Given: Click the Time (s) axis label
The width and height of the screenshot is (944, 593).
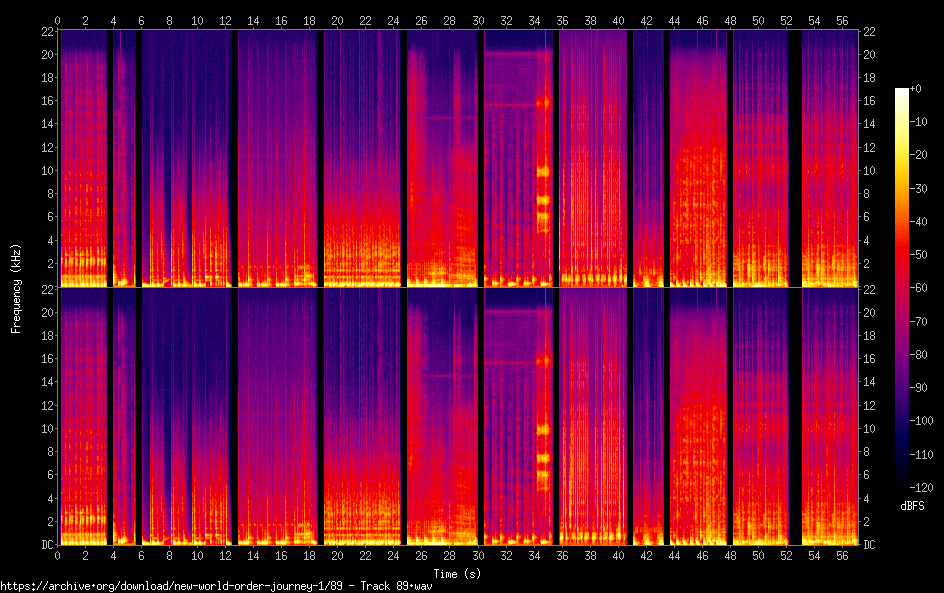Looking at the screenshot, I should pyautogui.click(x=456, y=573).
